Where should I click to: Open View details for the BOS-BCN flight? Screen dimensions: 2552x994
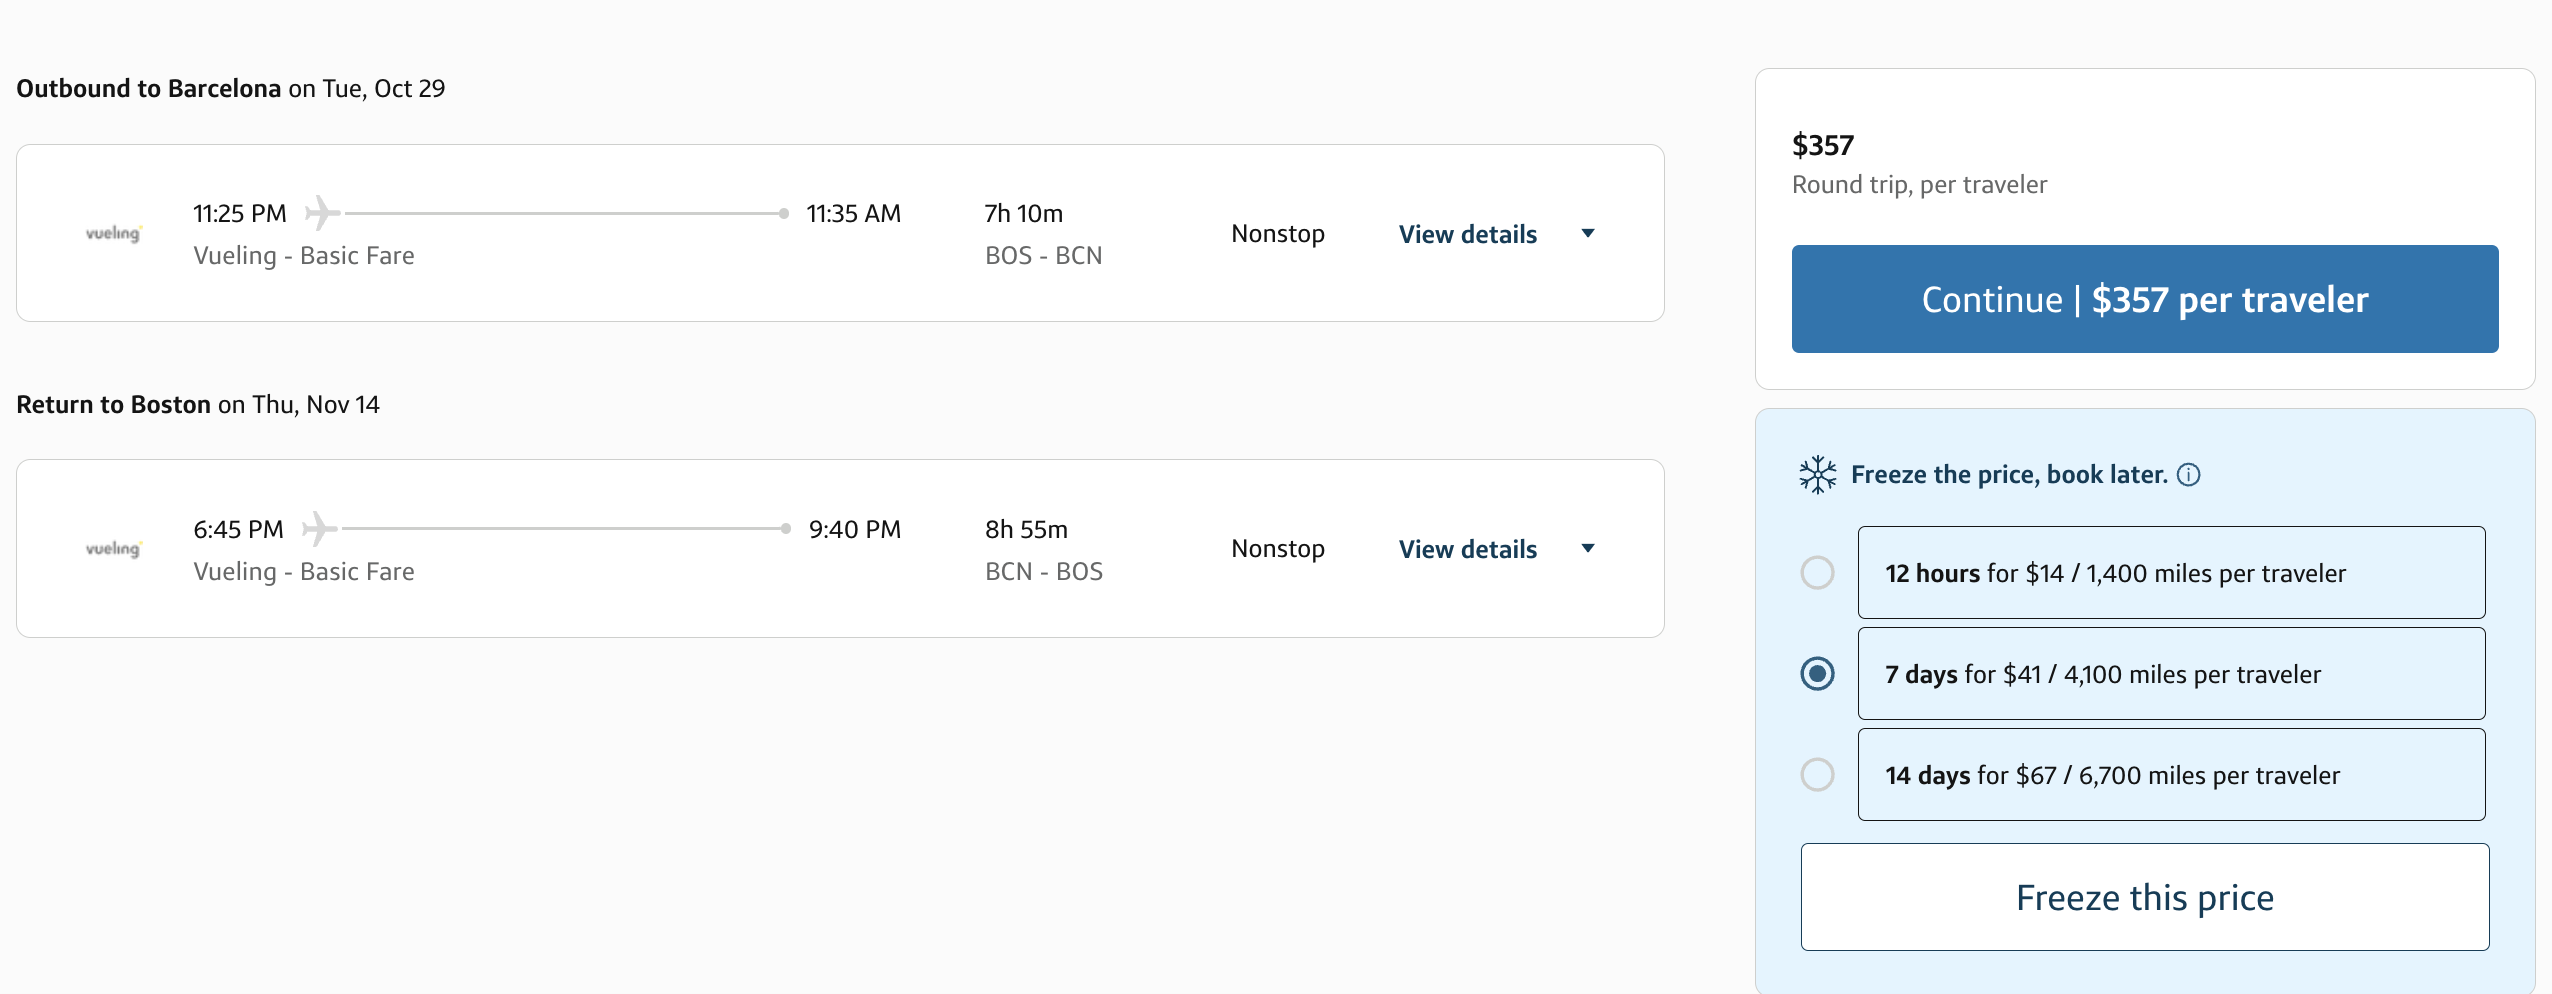coord(1467,233)
